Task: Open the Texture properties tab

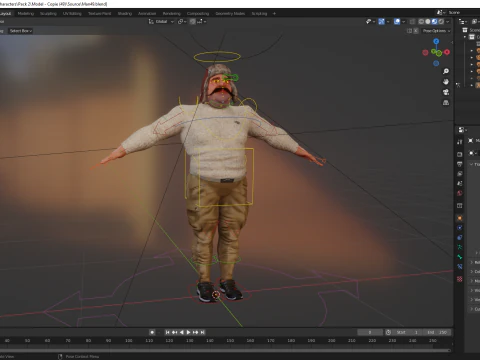Action: (x=460, y=279)
